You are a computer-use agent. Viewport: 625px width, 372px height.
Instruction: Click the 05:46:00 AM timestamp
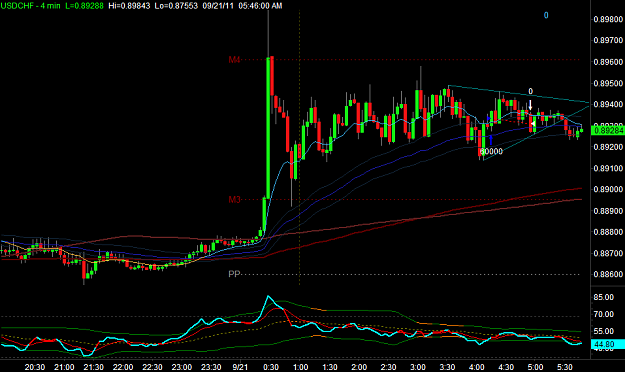[260, 6]
